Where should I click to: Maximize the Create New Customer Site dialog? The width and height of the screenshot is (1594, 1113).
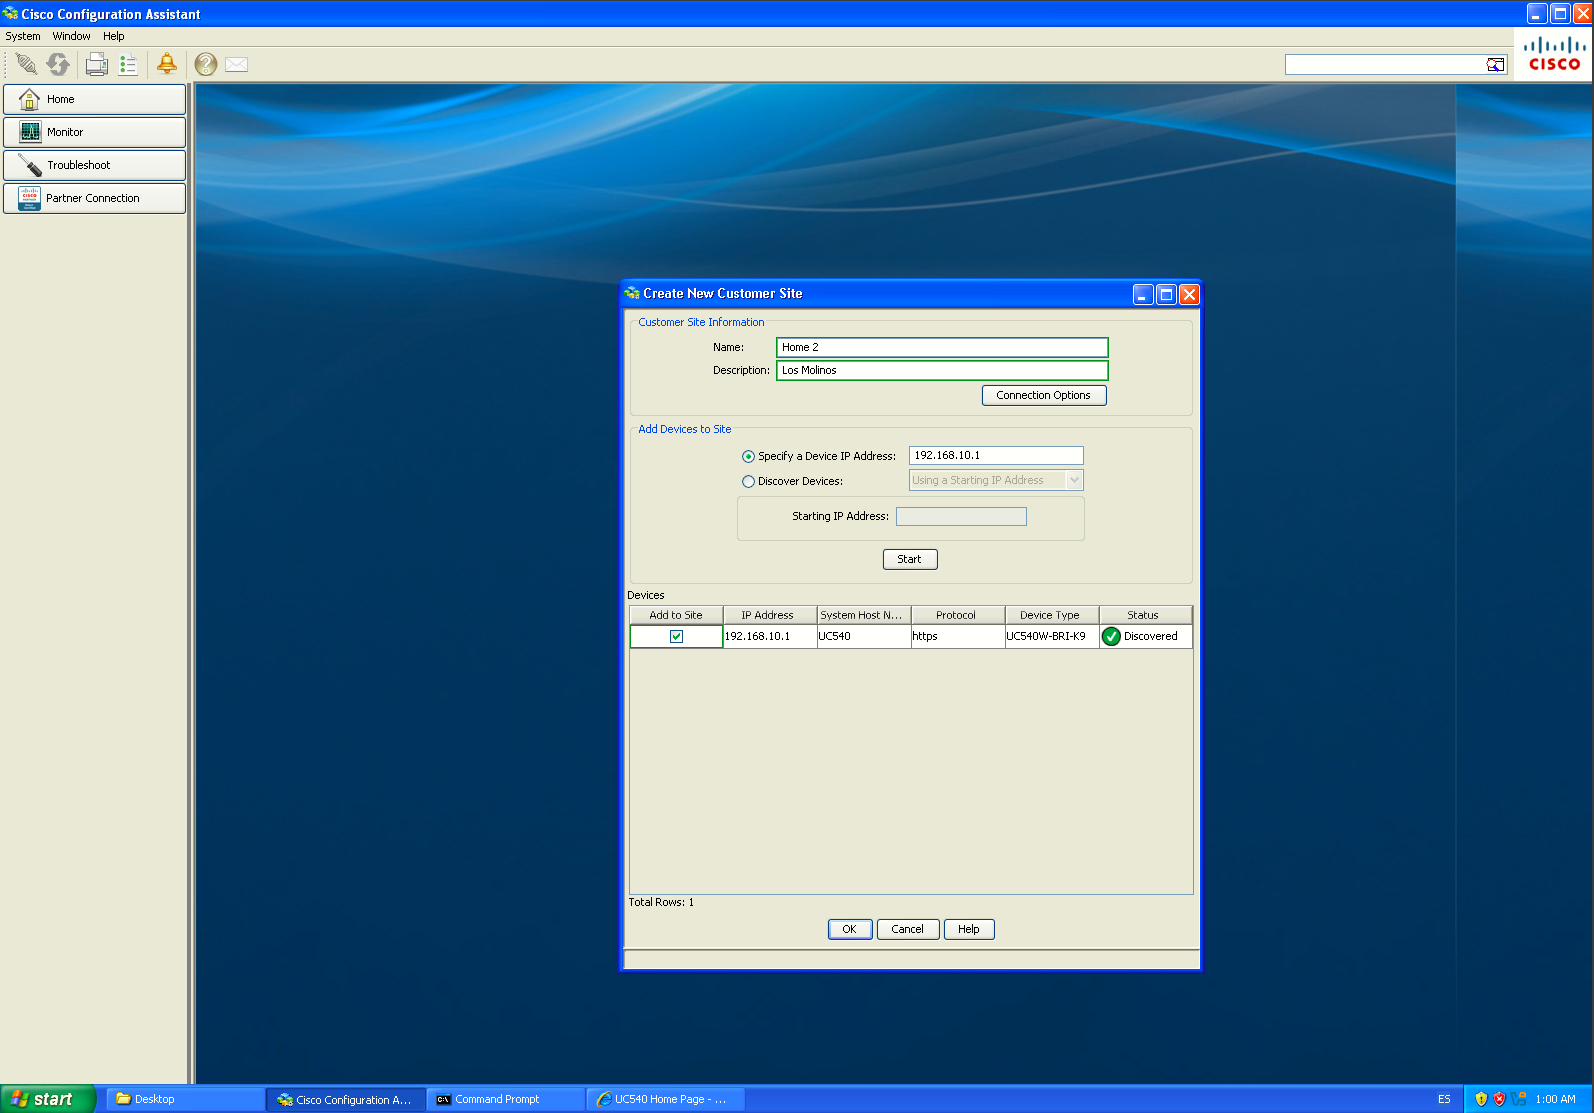[1166, 294]
